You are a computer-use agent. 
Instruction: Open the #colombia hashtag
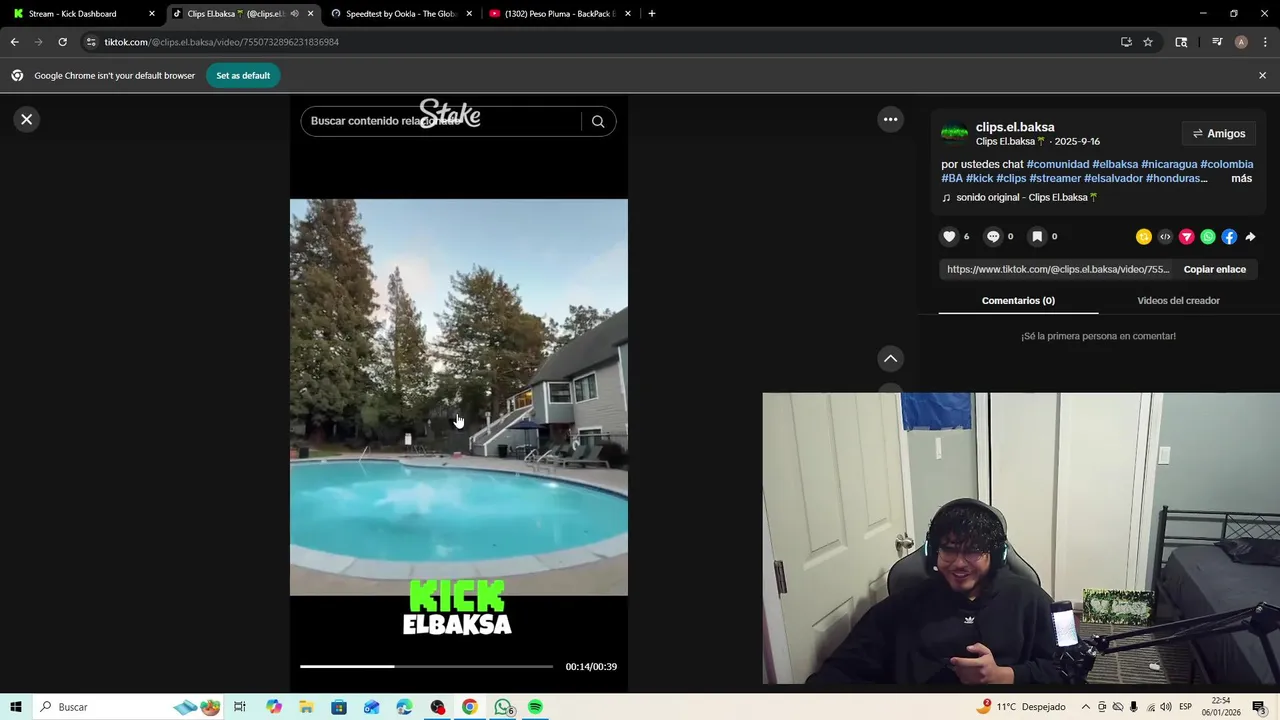coord(1227,164)
